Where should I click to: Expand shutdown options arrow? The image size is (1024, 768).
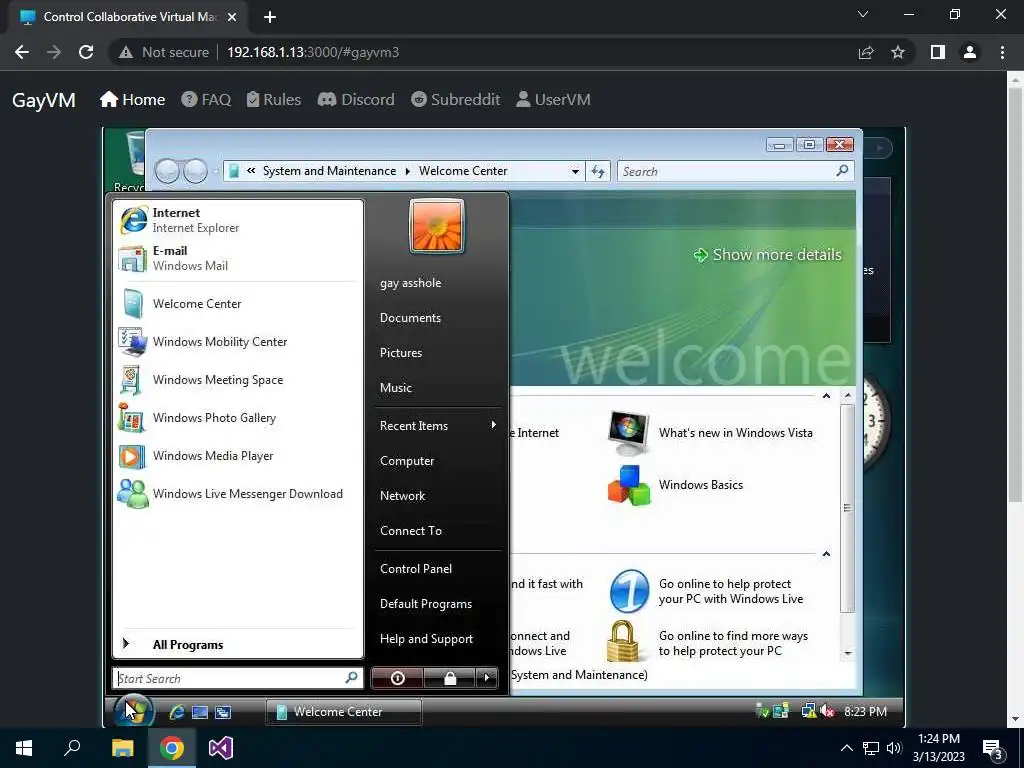487,678
